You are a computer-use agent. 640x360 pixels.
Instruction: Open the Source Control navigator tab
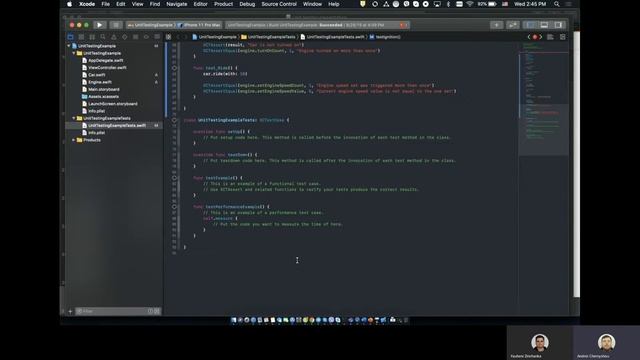click(x=81, y=37)
